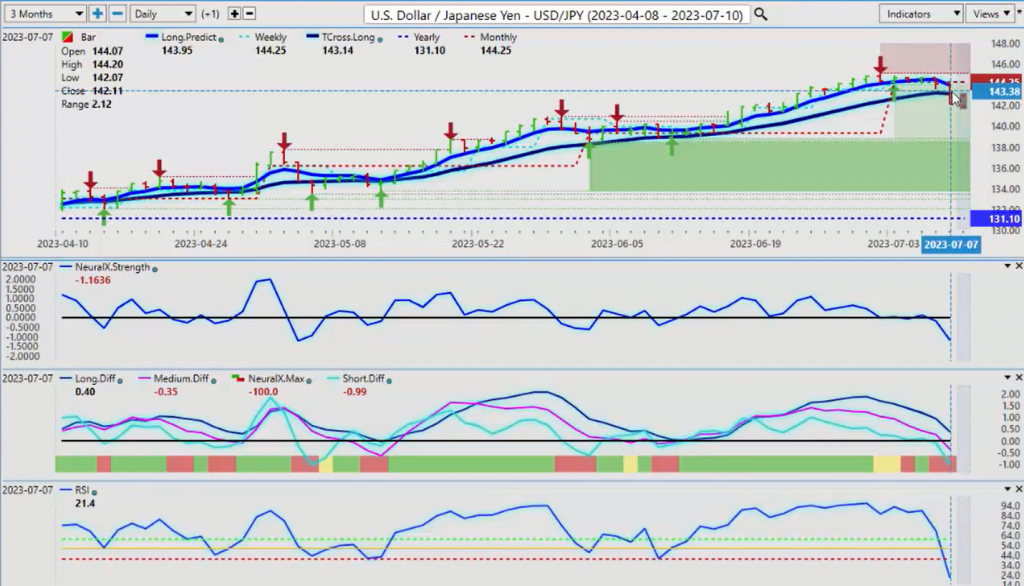The width and height of the screenshot is (1024, 586).
Task: Expand the NeuralX.Strength panel options arrow
Action: pos(1005,266)
